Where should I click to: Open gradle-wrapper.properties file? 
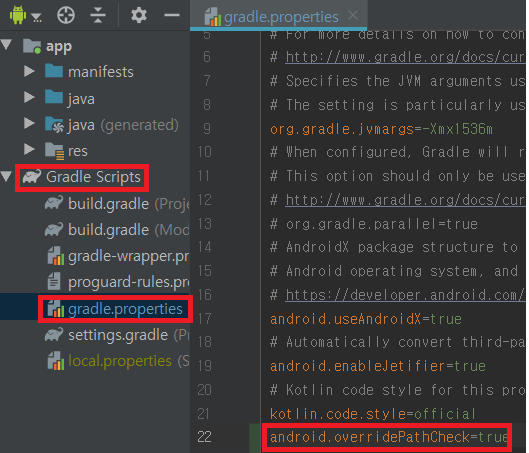coord(129,256)
